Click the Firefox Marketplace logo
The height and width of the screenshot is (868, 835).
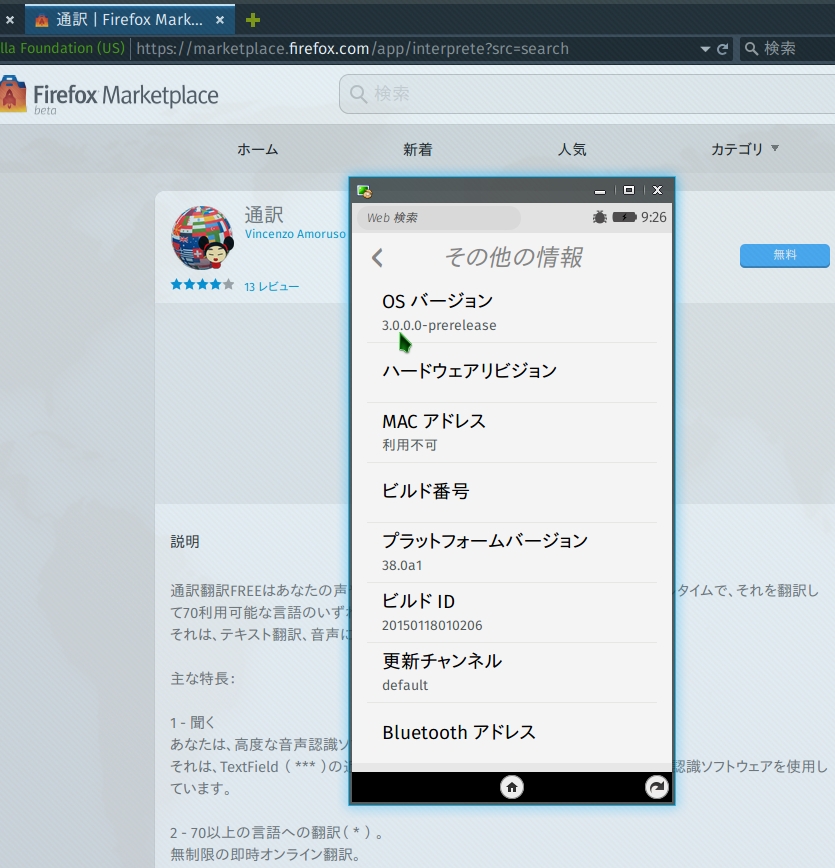coord(109,95)
